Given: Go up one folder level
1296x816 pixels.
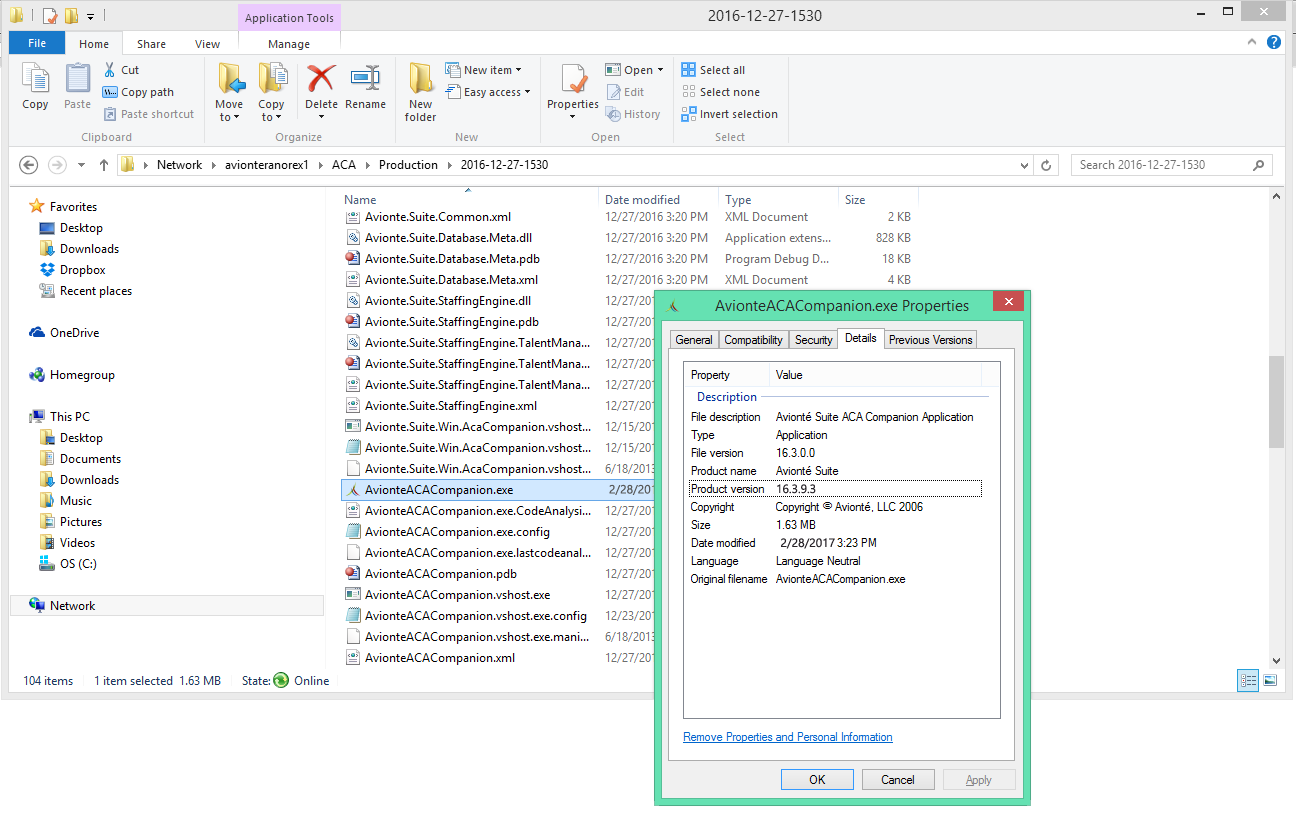Looking at the screenshot, I should (x=104, y=165).
